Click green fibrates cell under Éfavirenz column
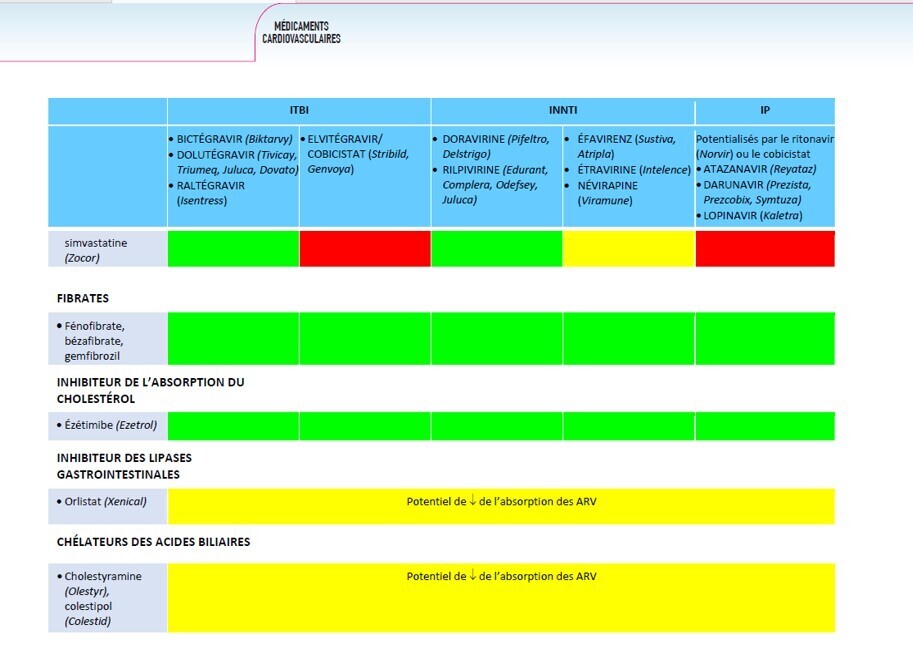The width and height of the screenshot is (913, 659). click(629, 339)
